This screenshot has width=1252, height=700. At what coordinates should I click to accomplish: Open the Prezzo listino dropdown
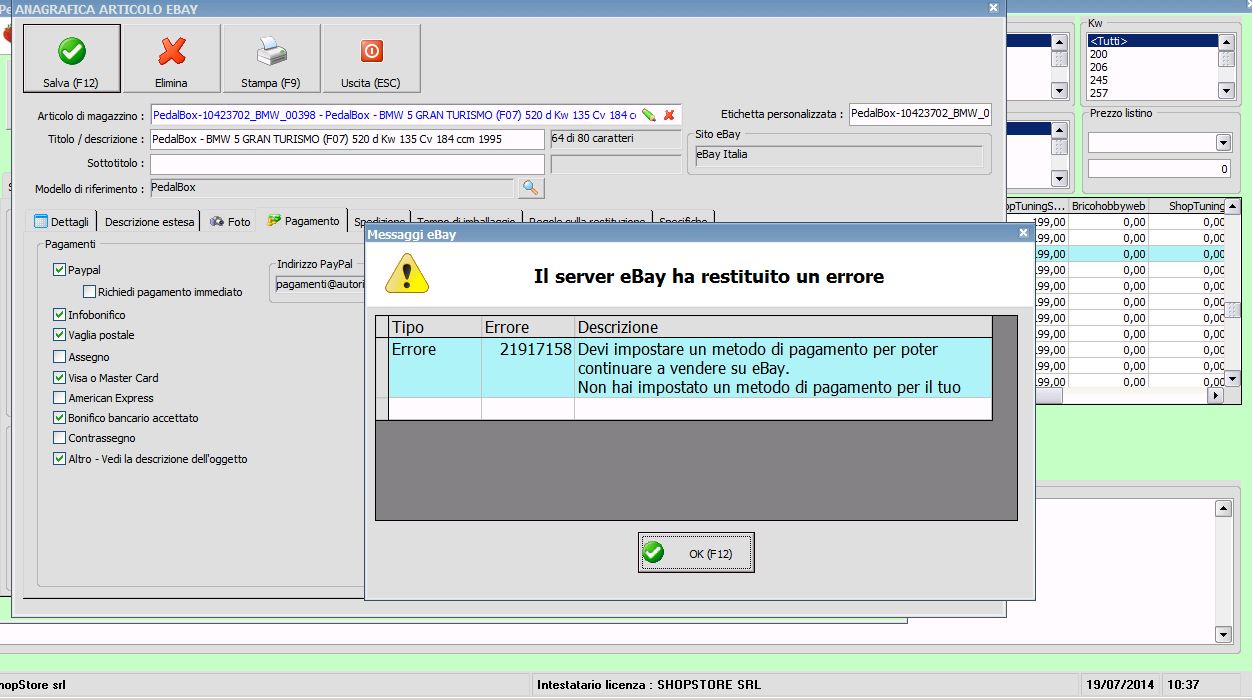click(x=1223, y=143)
